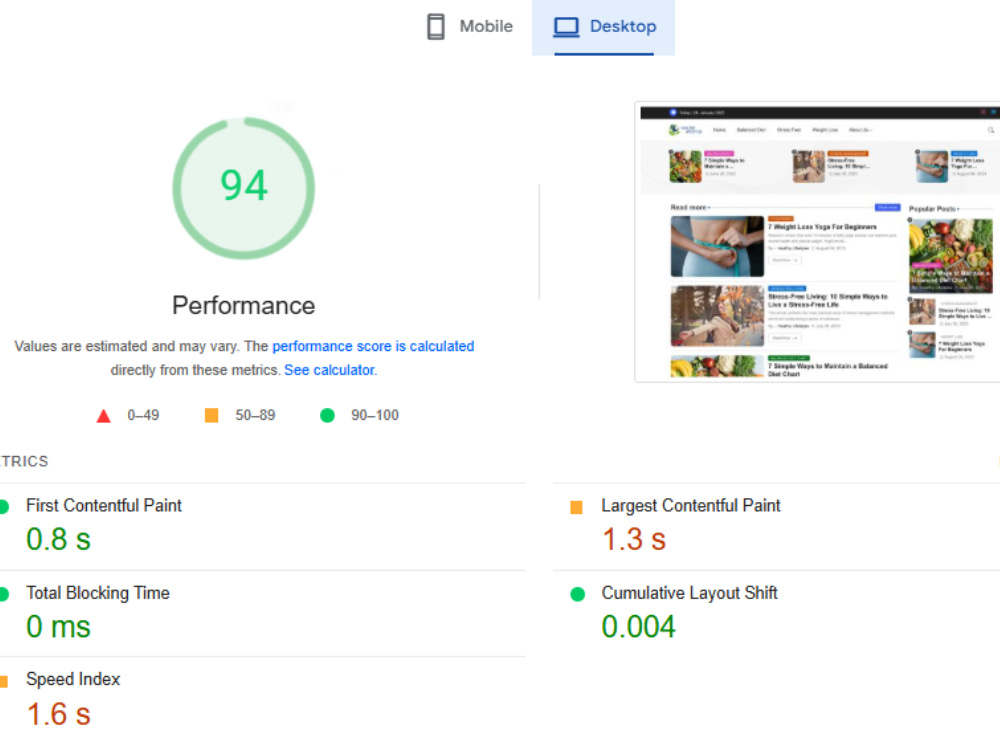Click the First Contentful Paint metric label
1000x750 pixels.
104,506
